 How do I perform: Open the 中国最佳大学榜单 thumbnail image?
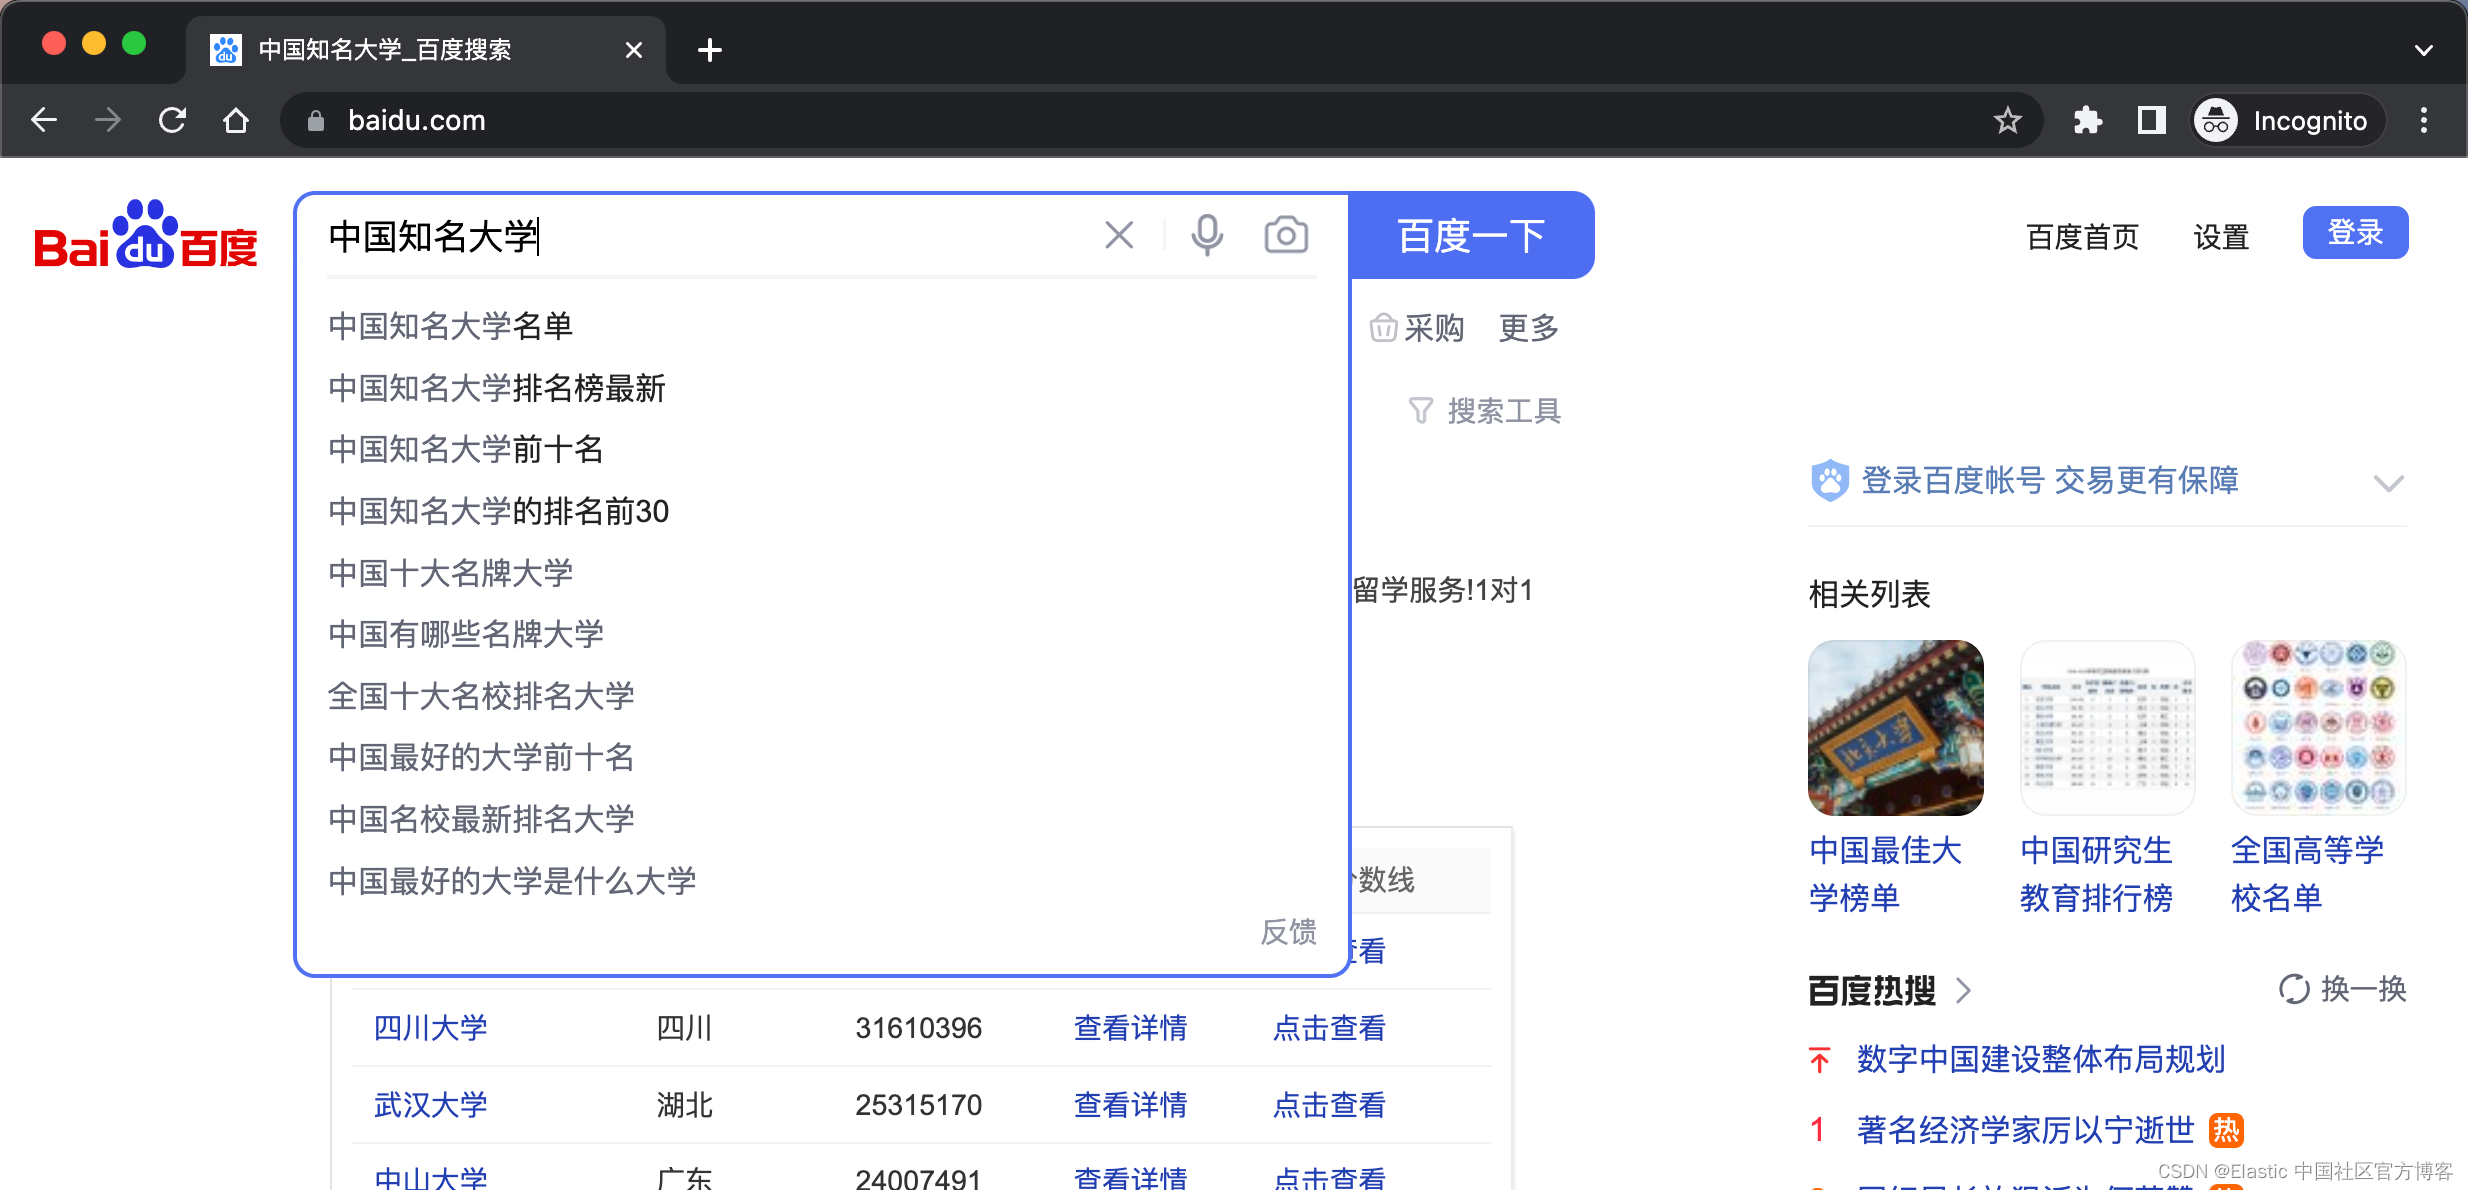(1895, 728)
